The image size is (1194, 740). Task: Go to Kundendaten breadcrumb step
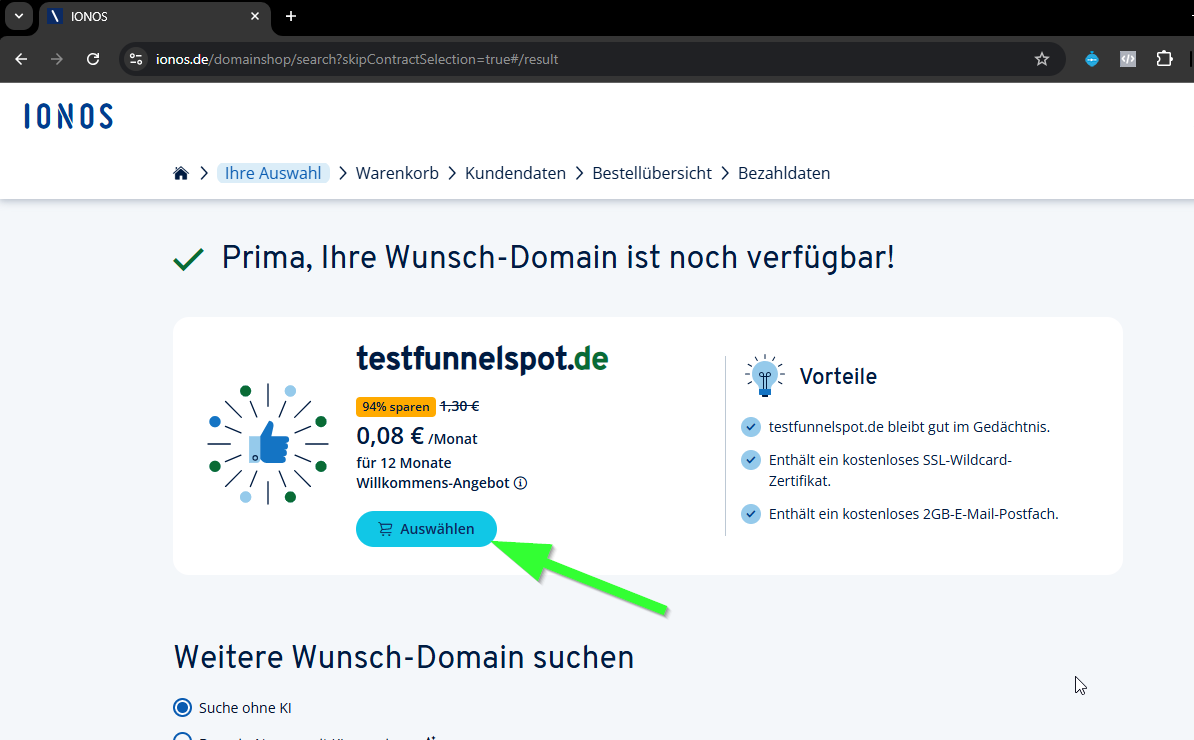(x=516, y=173)
